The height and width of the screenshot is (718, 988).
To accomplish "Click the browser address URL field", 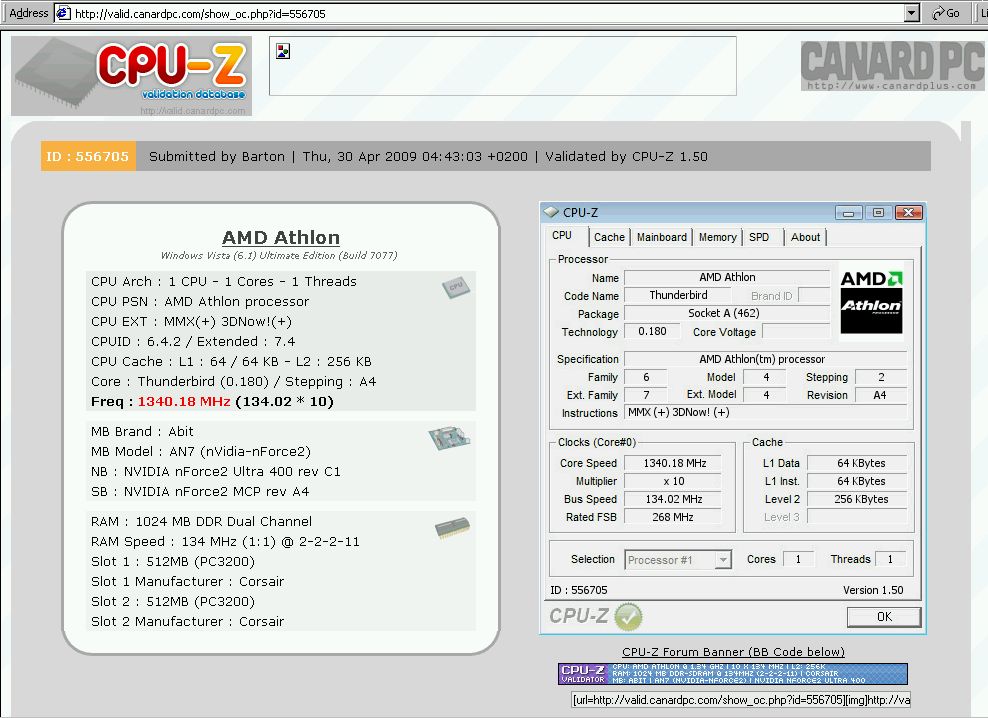I will point(488,13).
